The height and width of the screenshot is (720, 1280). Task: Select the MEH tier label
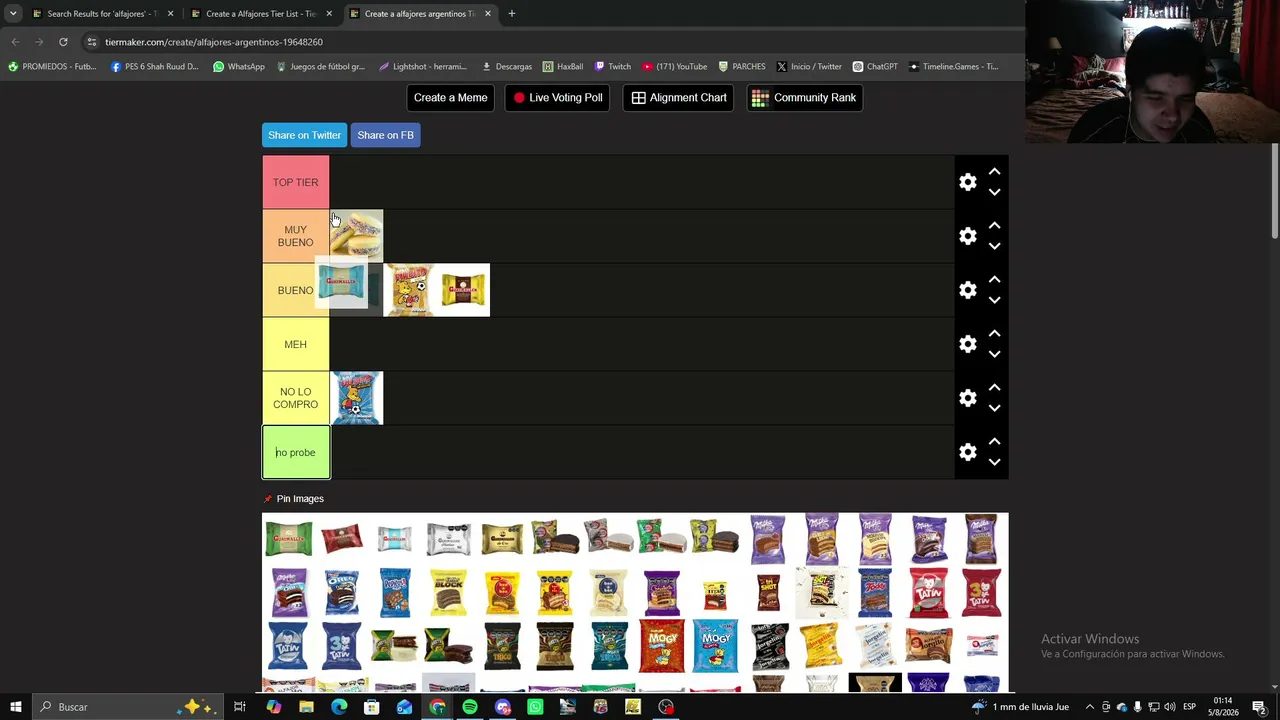pos(295,344)
